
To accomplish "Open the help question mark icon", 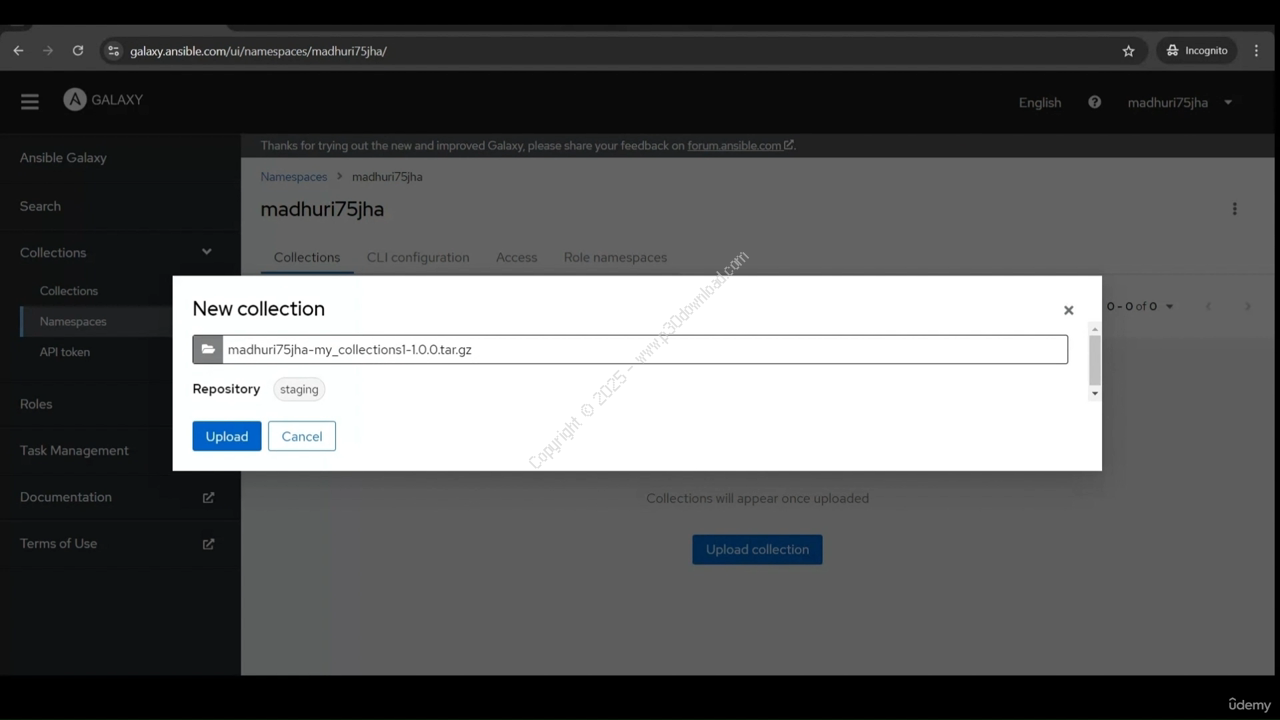I will [x=1095, y=102].
